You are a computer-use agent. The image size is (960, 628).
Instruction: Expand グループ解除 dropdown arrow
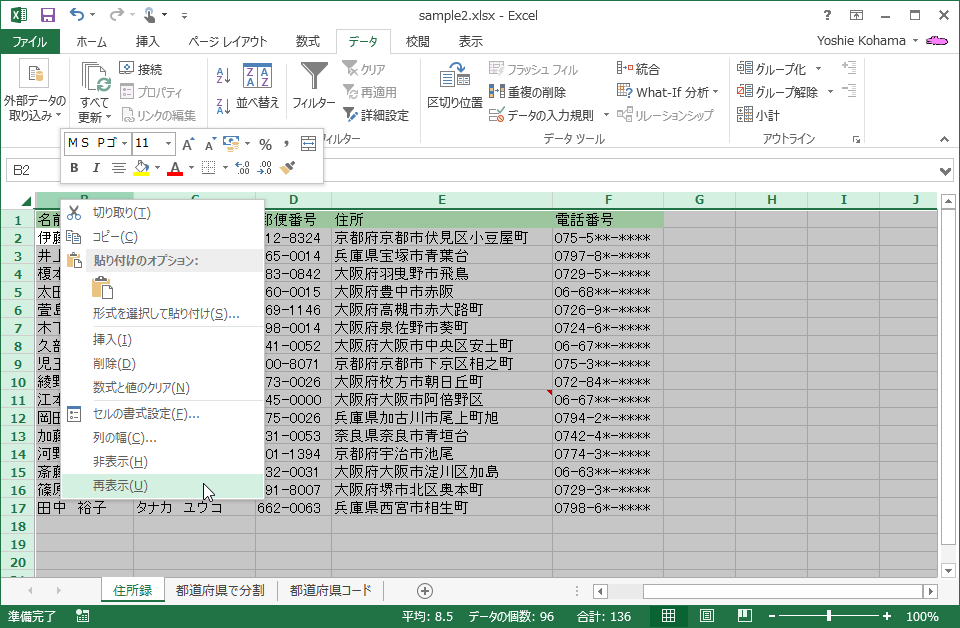click(x=830, y=92)
